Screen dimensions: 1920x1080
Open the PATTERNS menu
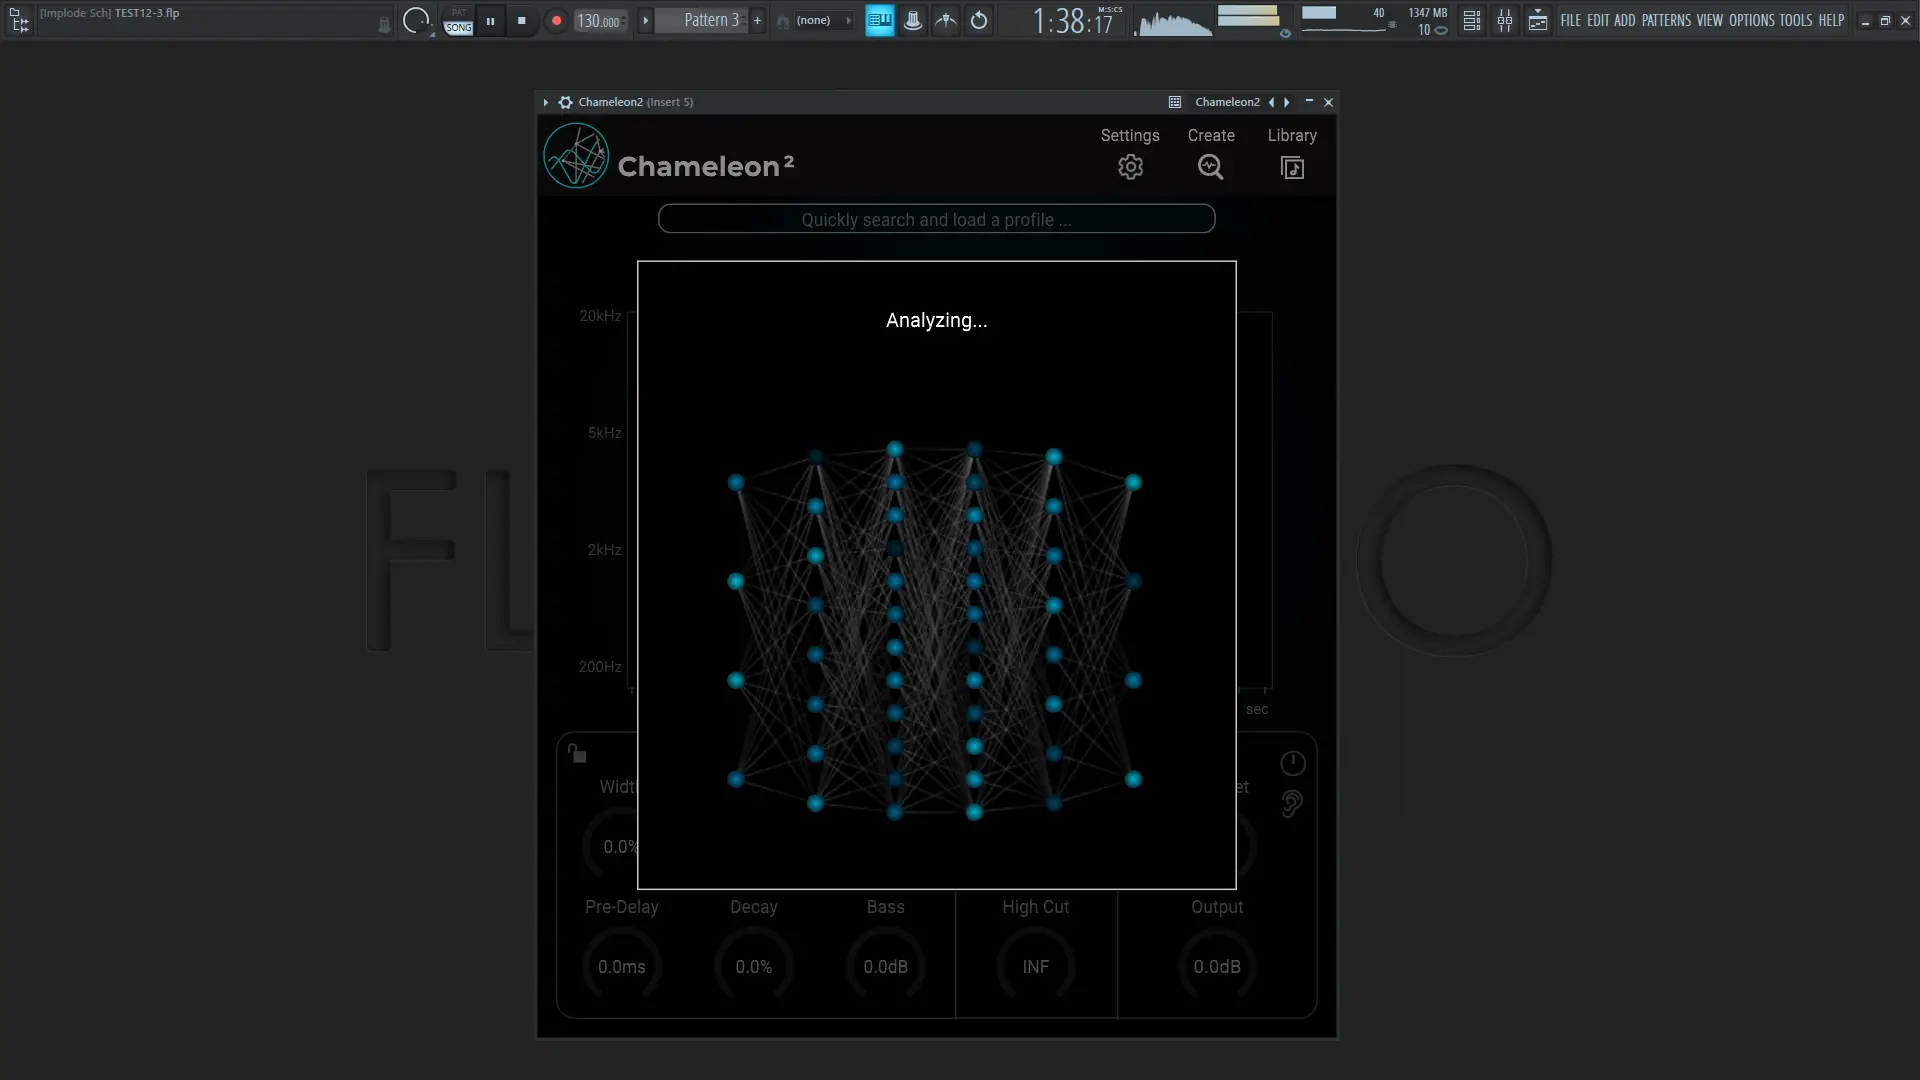click(x=1666, y=20)
